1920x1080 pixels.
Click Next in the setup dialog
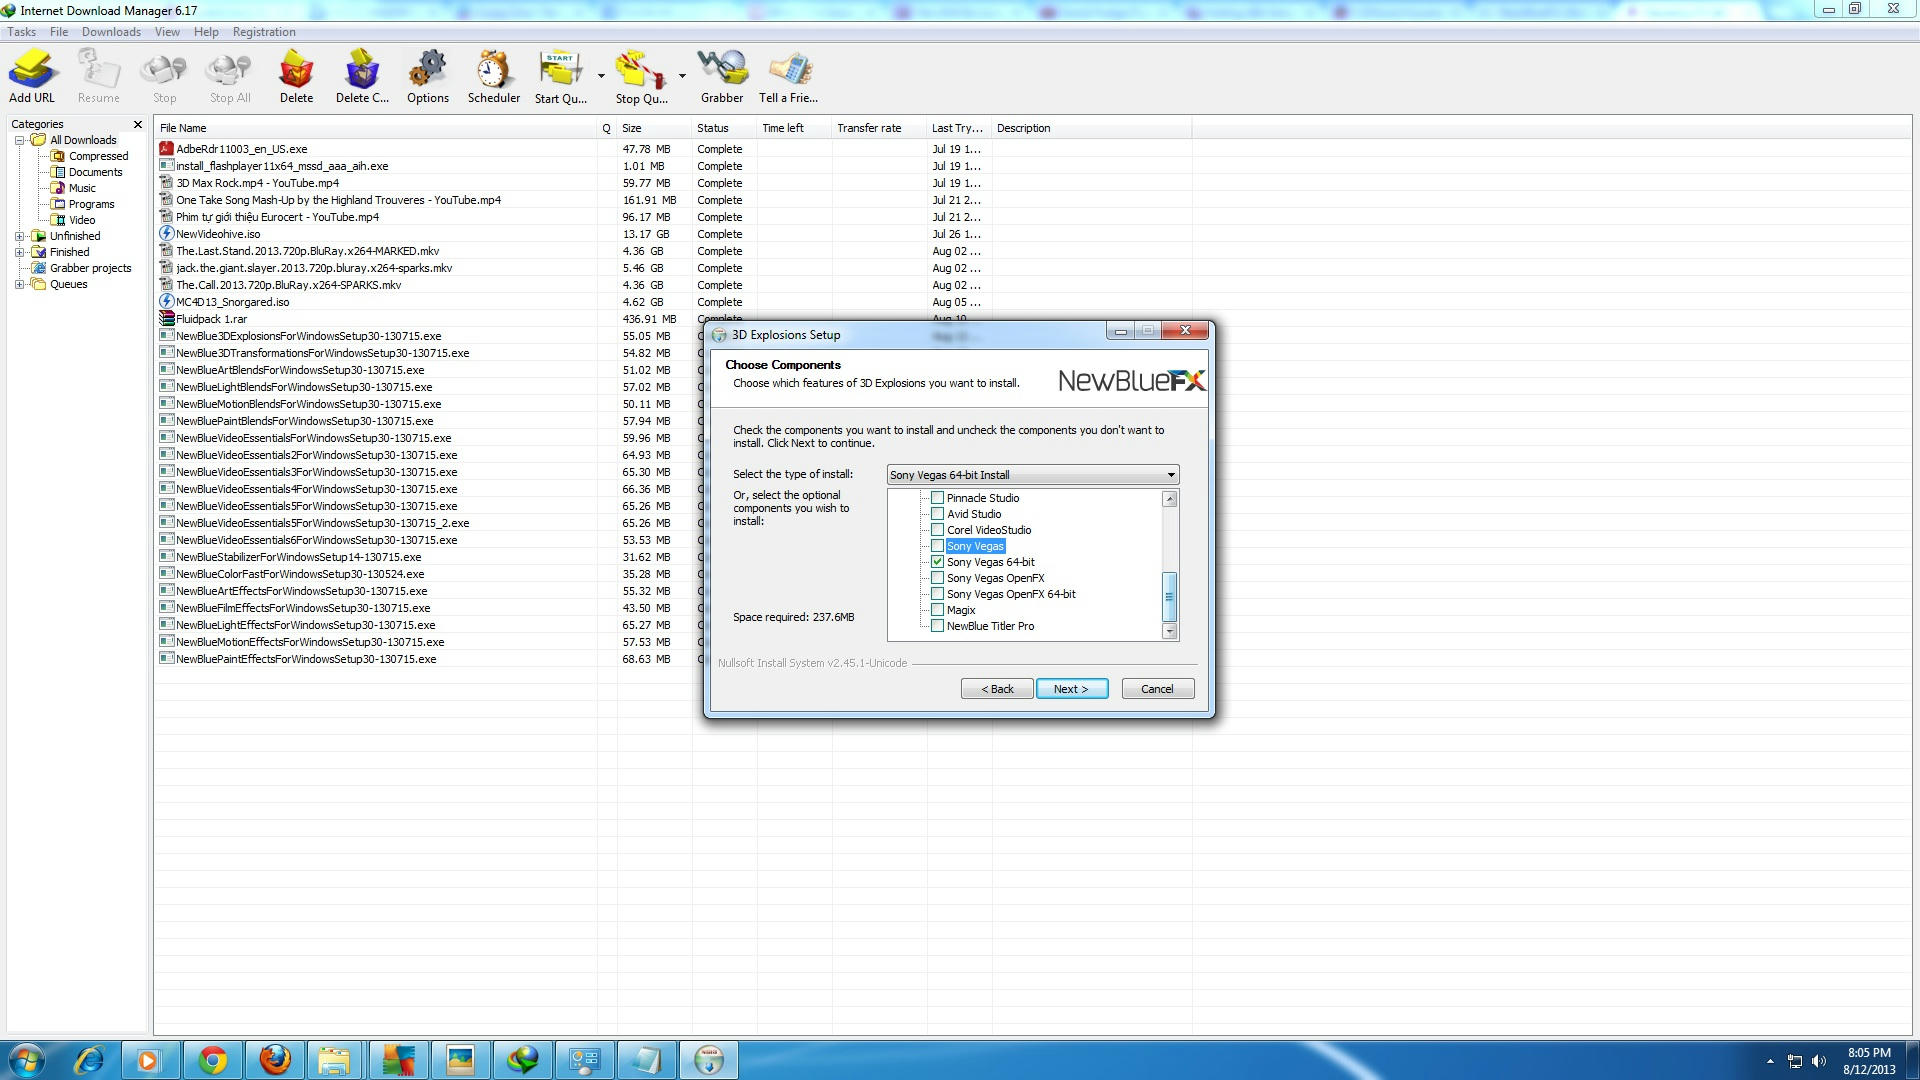tap(1072, 689)
